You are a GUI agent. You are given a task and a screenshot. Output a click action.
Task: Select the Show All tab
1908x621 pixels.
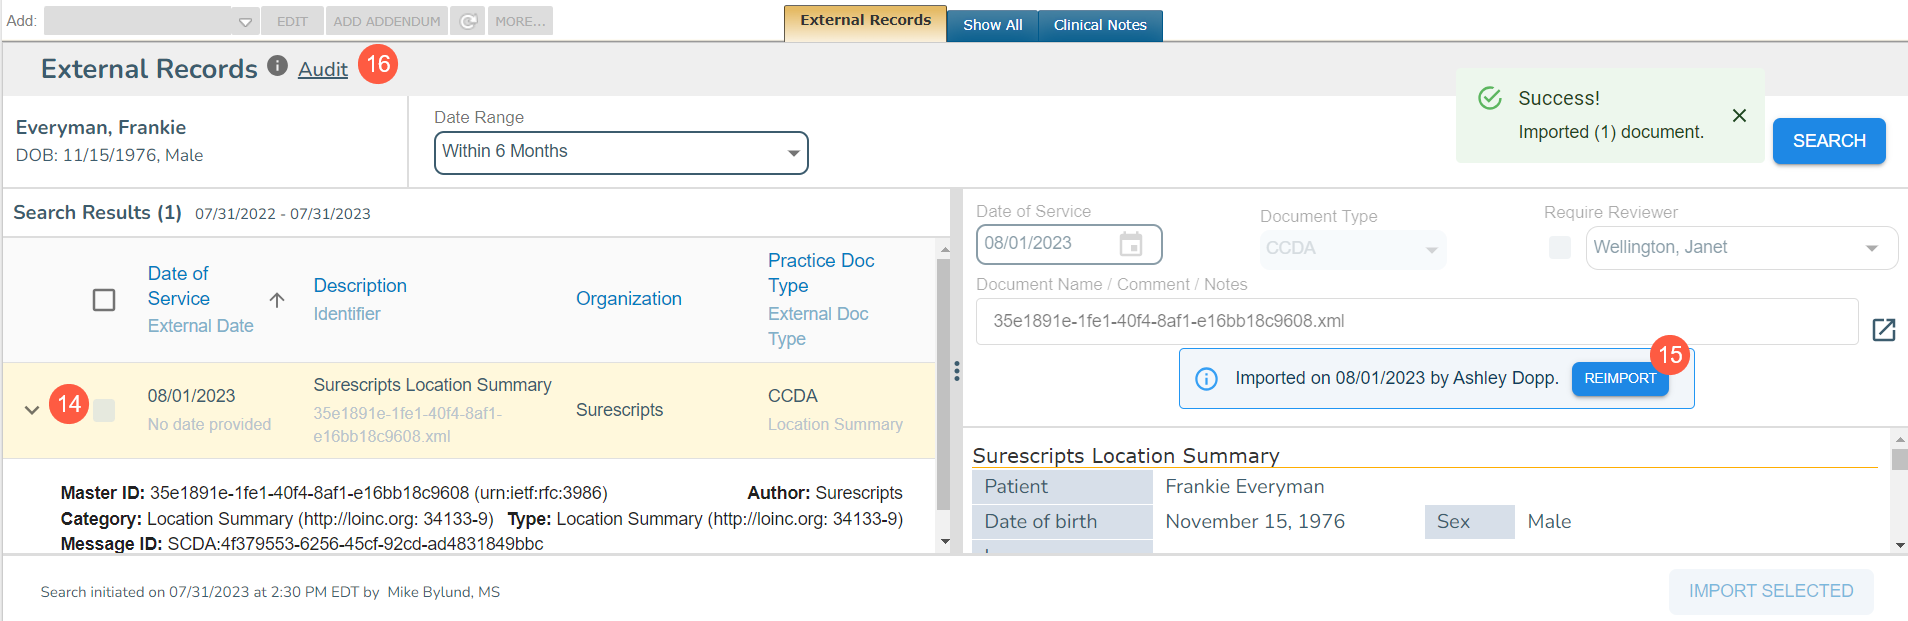click(x=992, y=25)
